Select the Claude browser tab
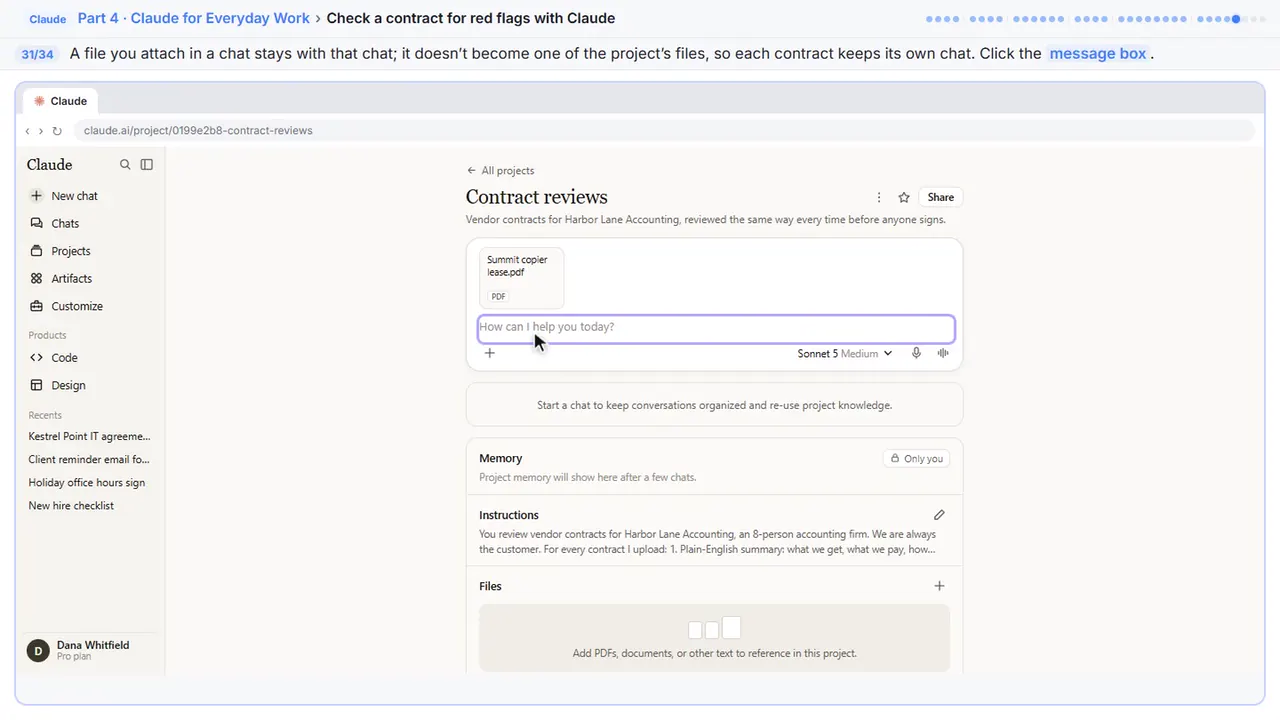Image resolution: width=1280 pixels, height=720 pixels. 61,101
